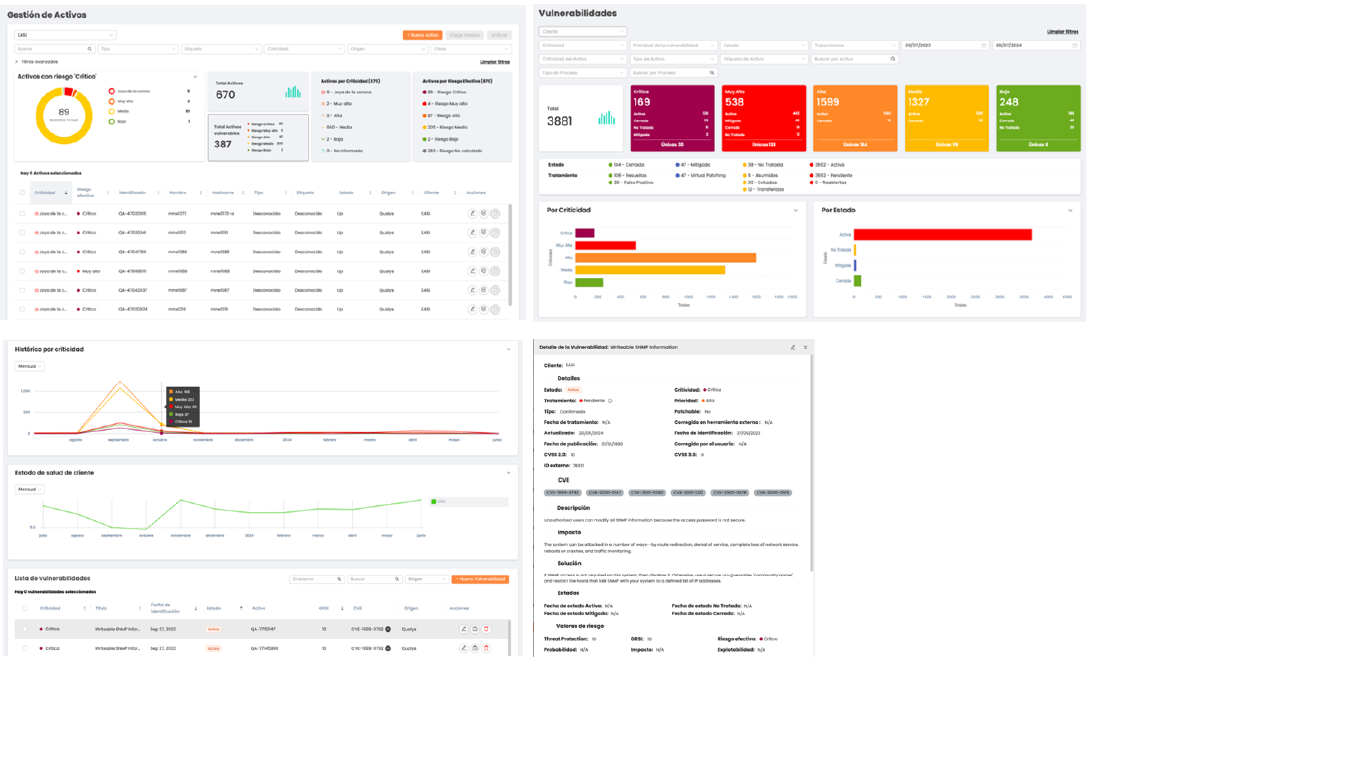This screenshot has height=768, width=1366.
Task: Click the orange Alta bar in Por Criticidad chart
Action: point(665,258)
